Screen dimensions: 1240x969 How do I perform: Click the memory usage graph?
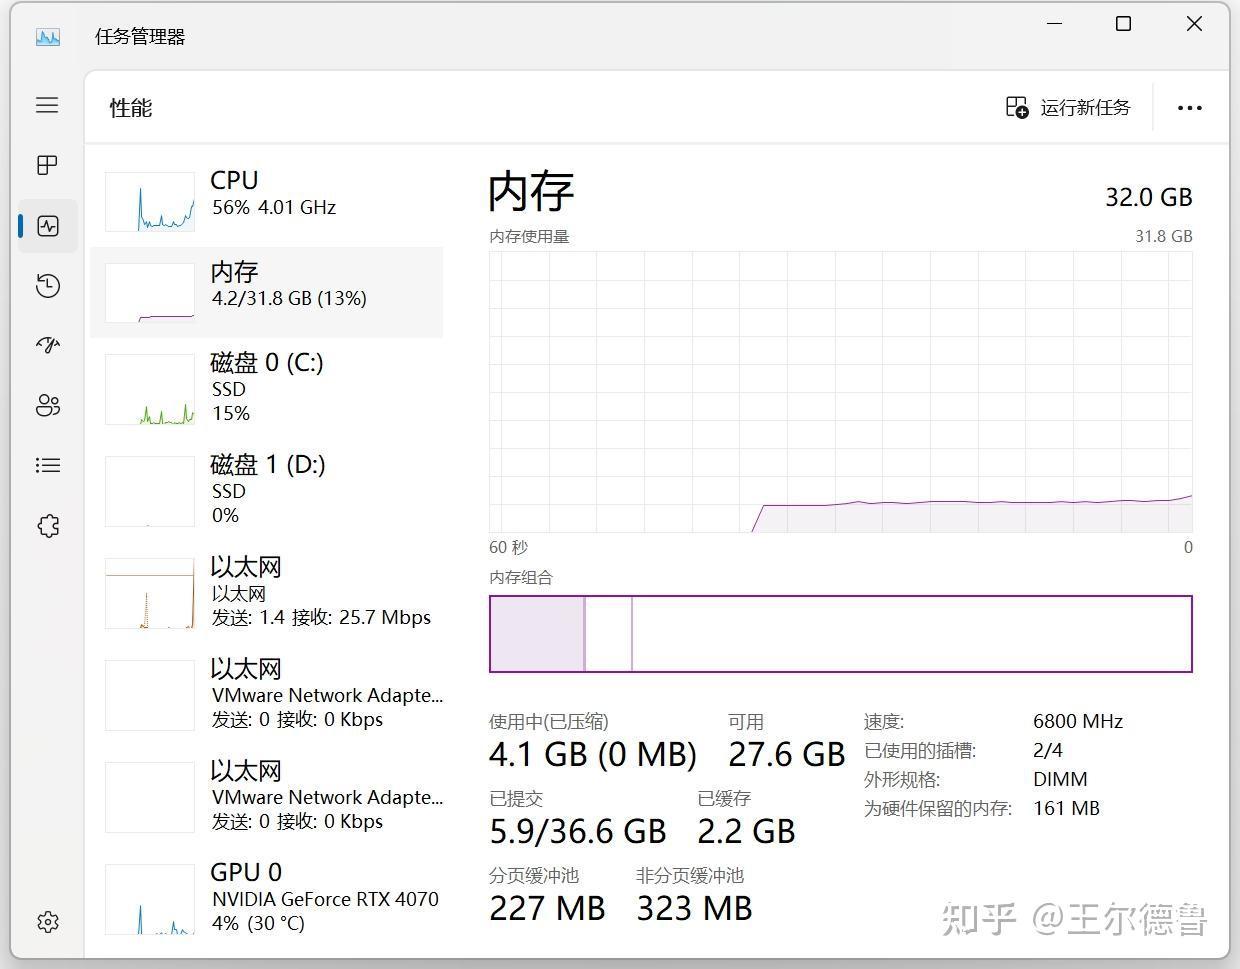tap(840, 391)
